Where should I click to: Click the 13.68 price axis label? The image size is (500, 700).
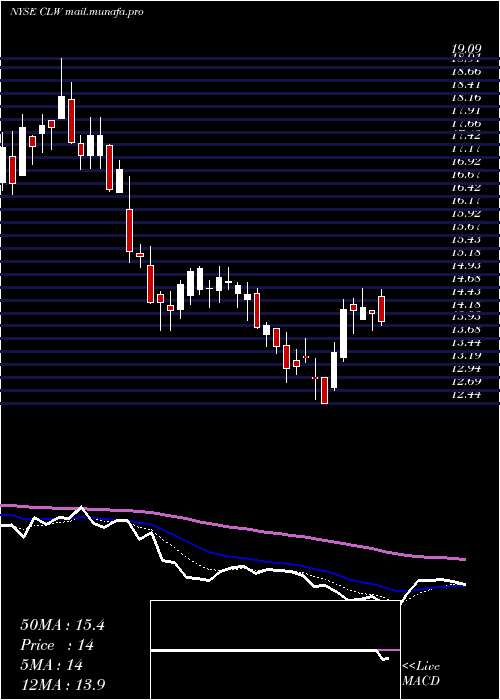pos(467,329)
